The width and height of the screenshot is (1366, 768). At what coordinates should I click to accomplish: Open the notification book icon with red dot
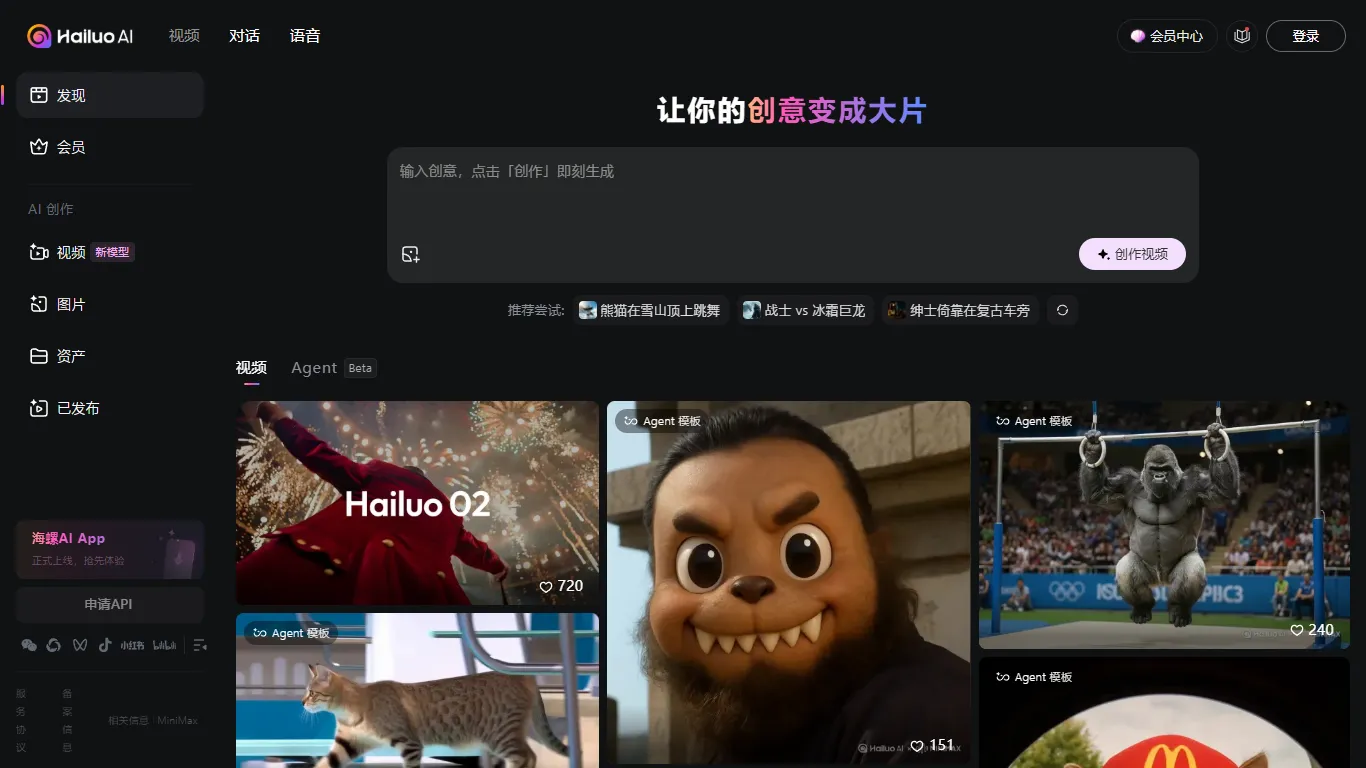coord(1241,35)
